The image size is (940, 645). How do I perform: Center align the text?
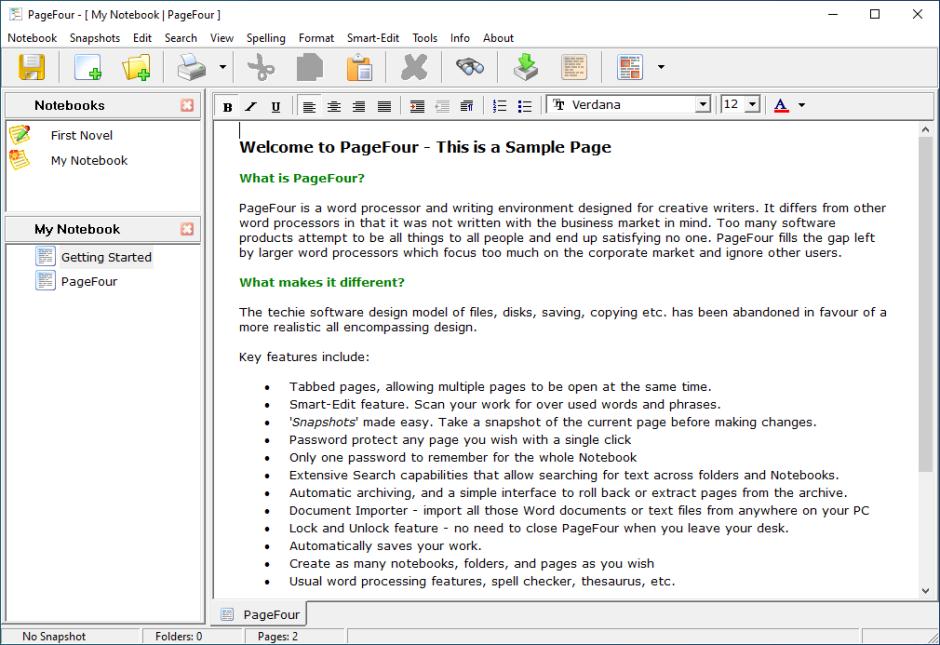click(334, 107)
